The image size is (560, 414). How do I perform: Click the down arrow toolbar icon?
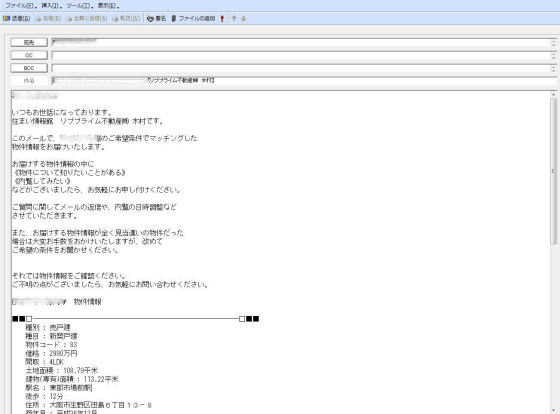click(244, 19)
